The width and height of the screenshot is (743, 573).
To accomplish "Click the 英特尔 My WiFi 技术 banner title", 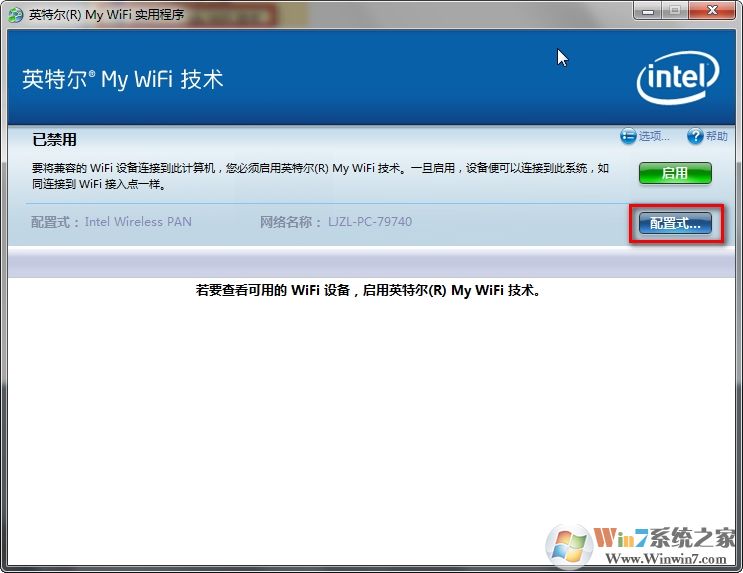I will 123,79.
